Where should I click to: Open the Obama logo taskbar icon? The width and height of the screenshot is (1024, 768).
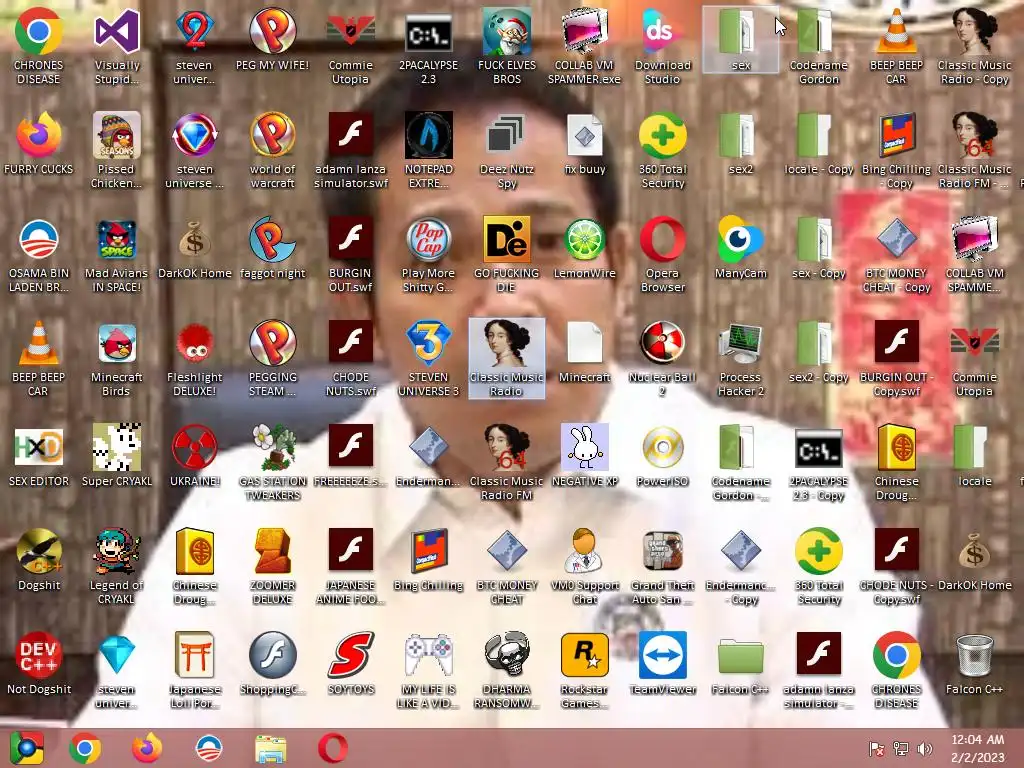tap(209, 748)
